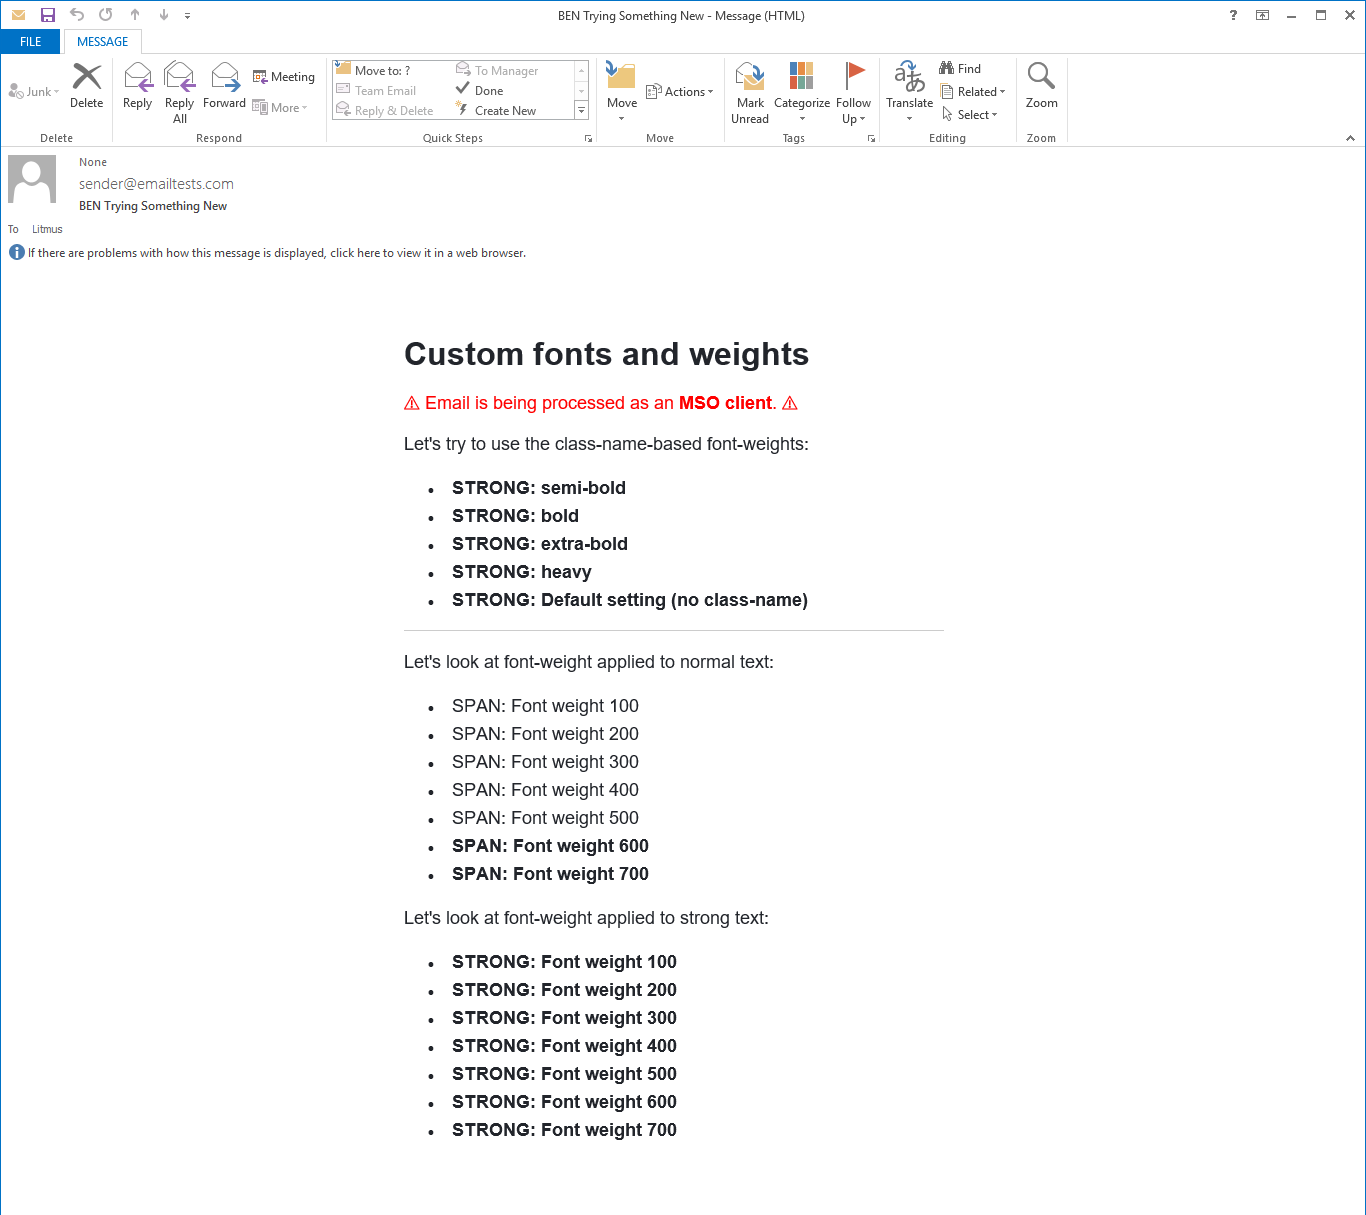Save the message using the floppy disk icon

[47, 15]
